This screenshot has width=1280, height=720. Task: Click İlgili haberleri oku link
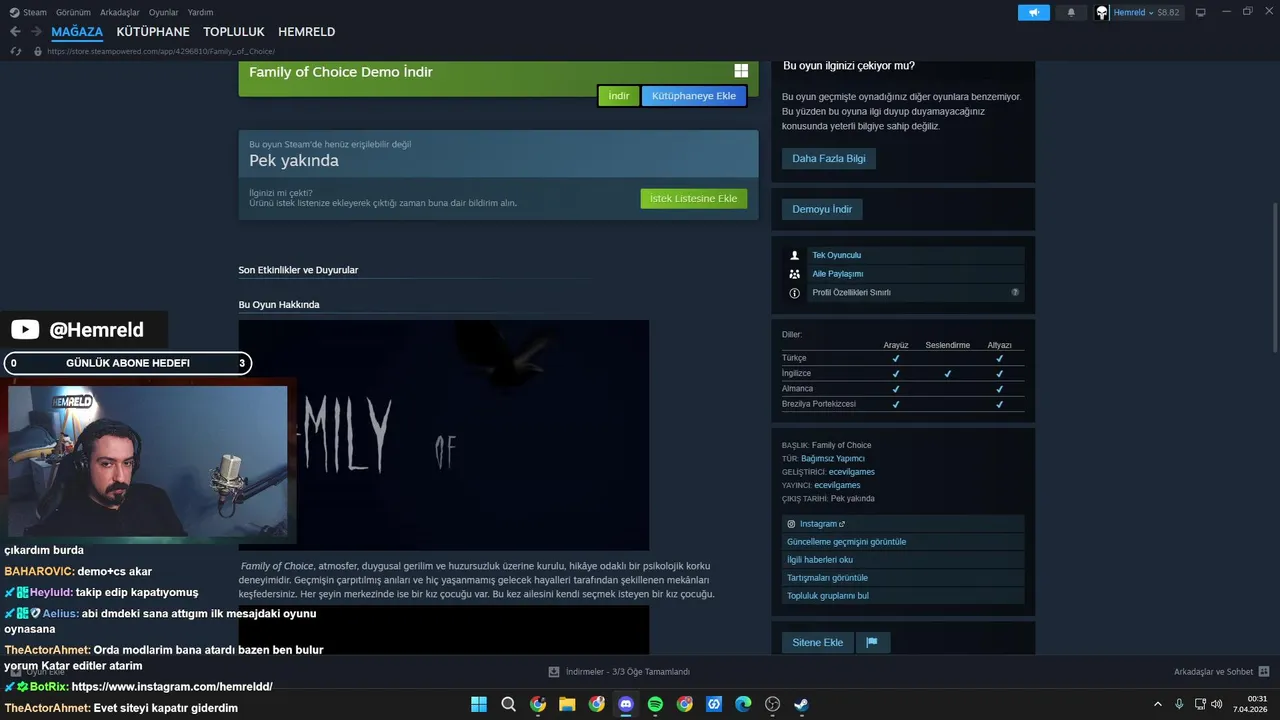click(903, 560)
